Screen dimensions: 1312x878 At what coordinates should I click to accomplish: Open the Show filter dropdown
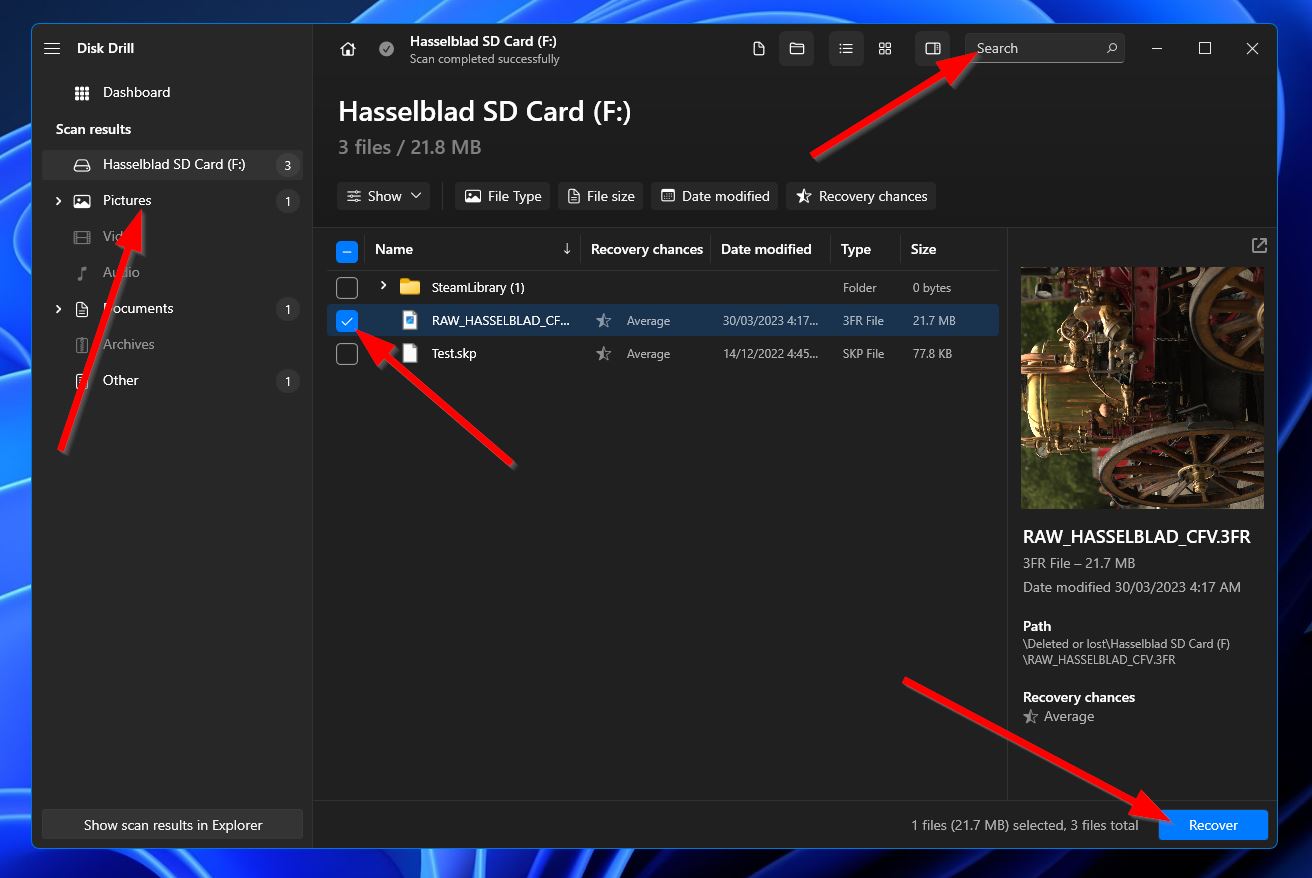click(384, 196)
